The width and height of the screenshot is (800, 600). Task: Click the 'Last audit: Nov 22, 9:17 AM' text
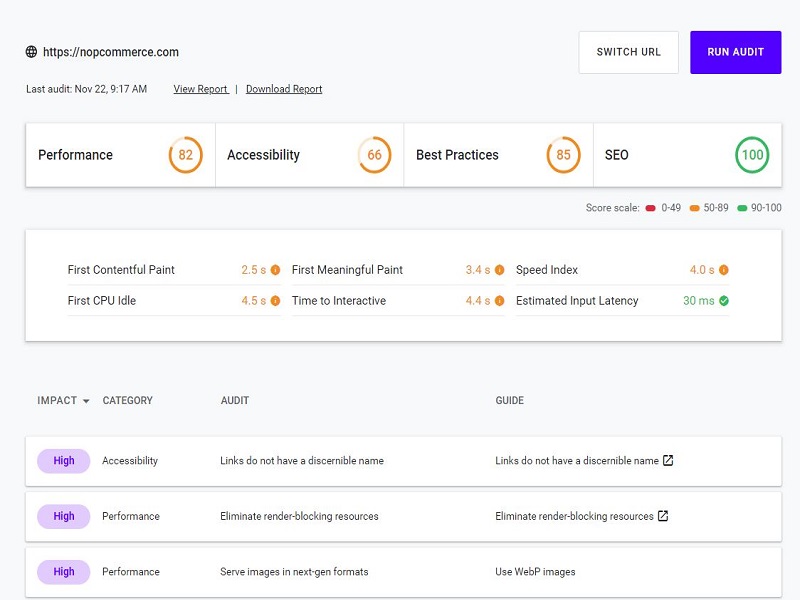86,89
